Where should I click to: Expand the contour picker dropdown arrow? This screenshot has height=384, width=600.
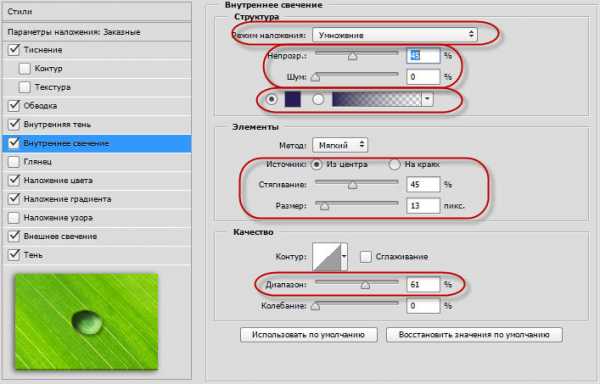click(344, 257)
